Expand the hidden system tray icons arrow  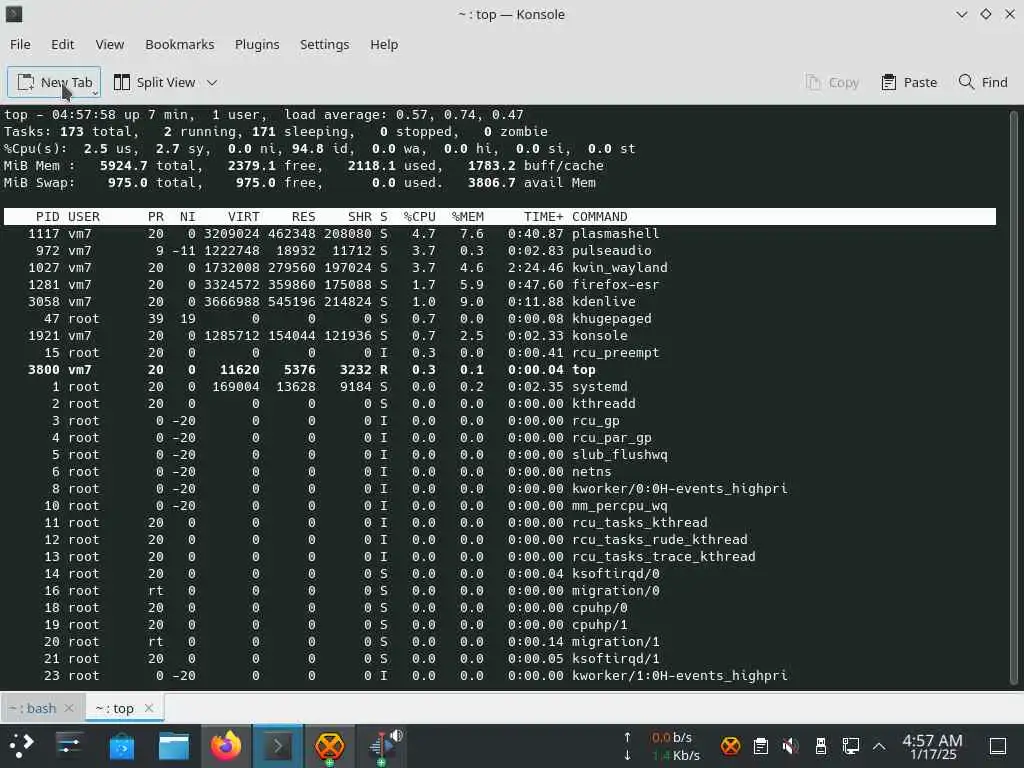click(879, 746)
